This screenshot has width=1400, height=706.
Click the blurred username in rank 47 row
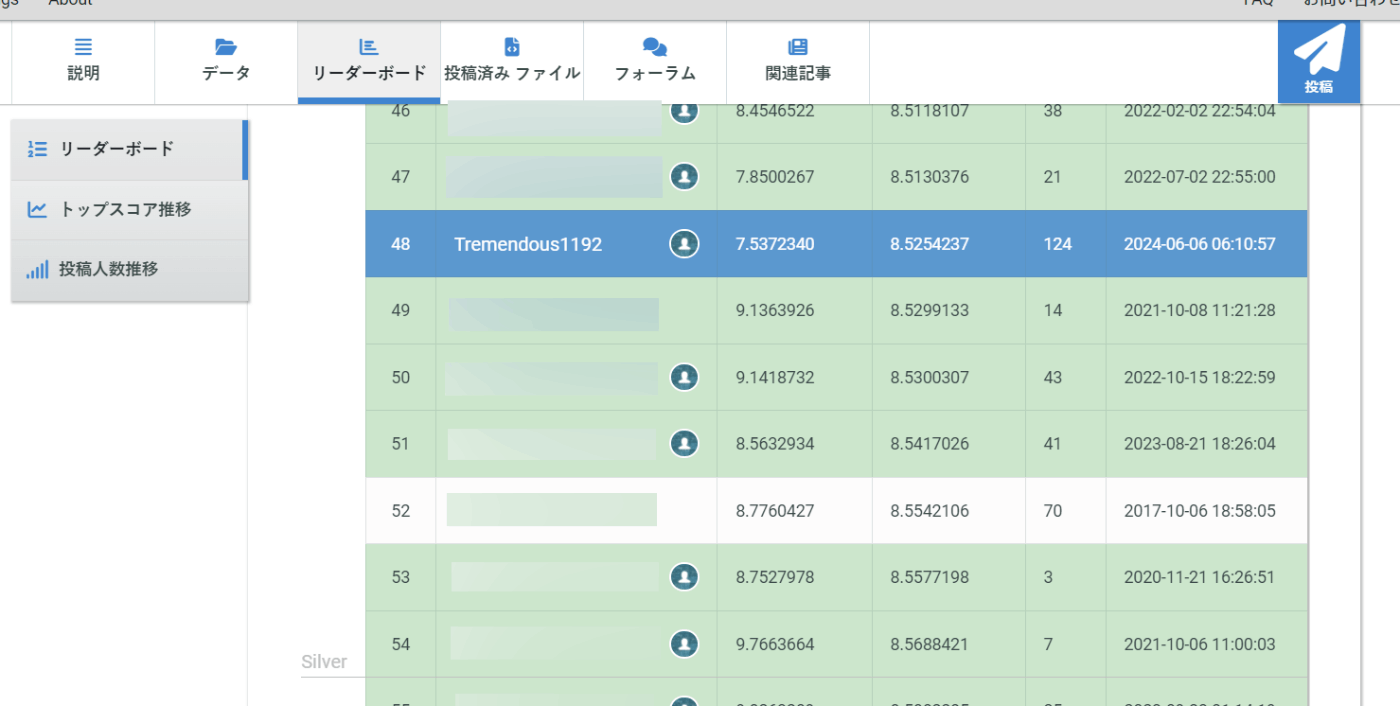pyautogui.click(x=554, y=177)
